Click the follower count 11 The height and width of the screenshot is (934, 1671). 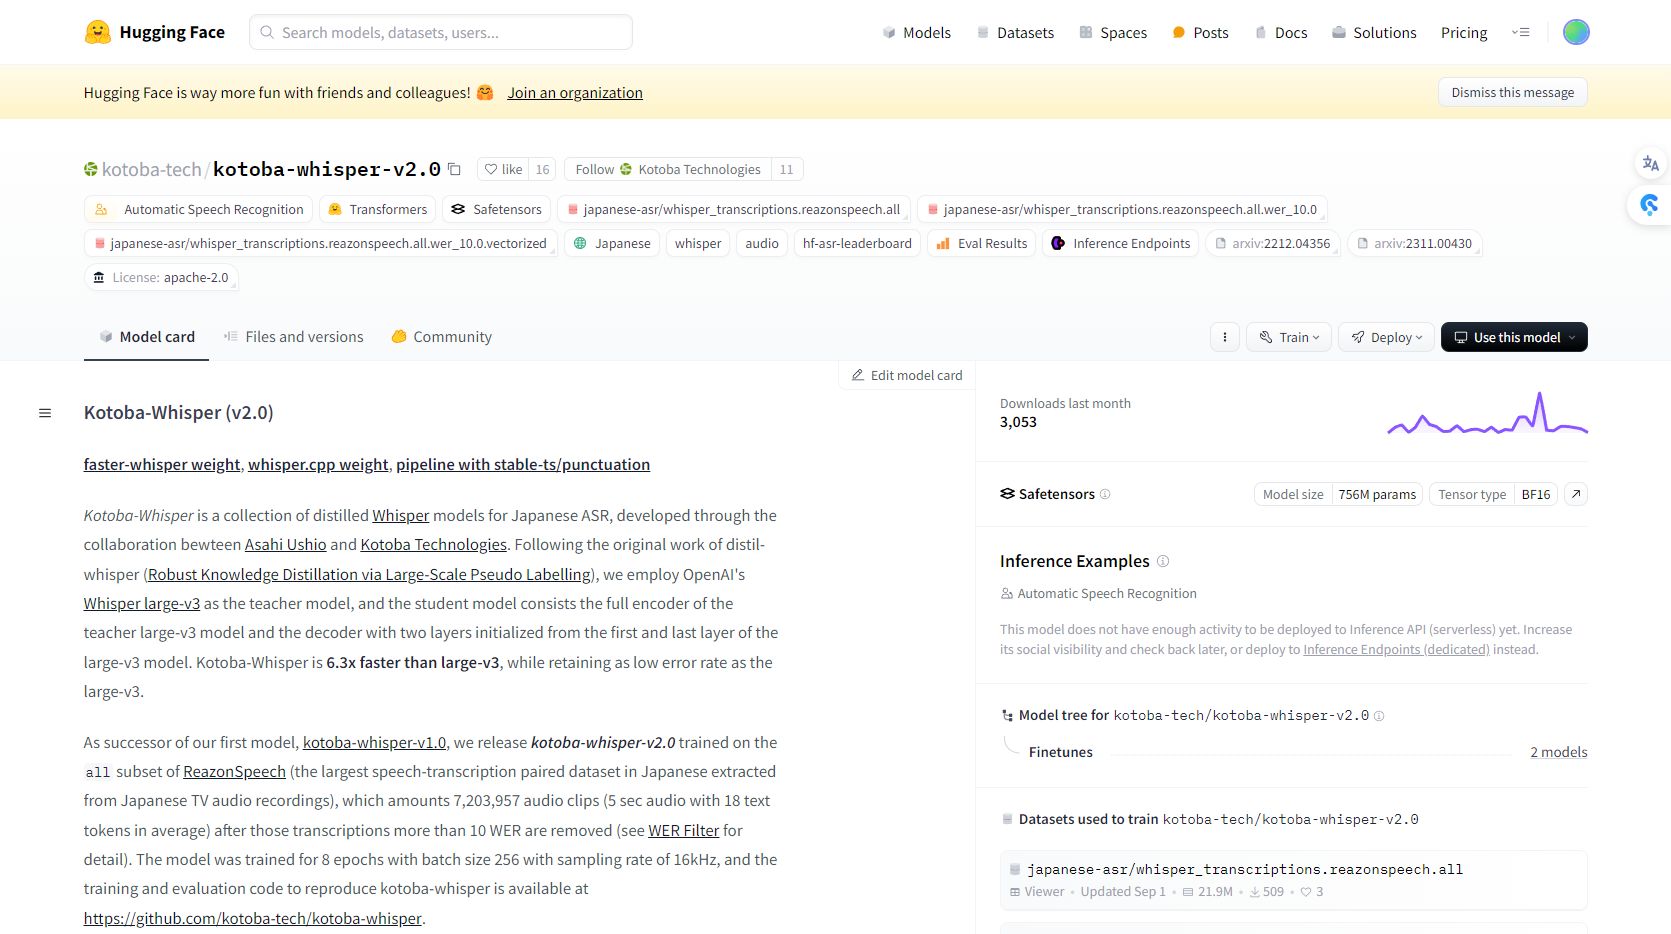point(786,169)
